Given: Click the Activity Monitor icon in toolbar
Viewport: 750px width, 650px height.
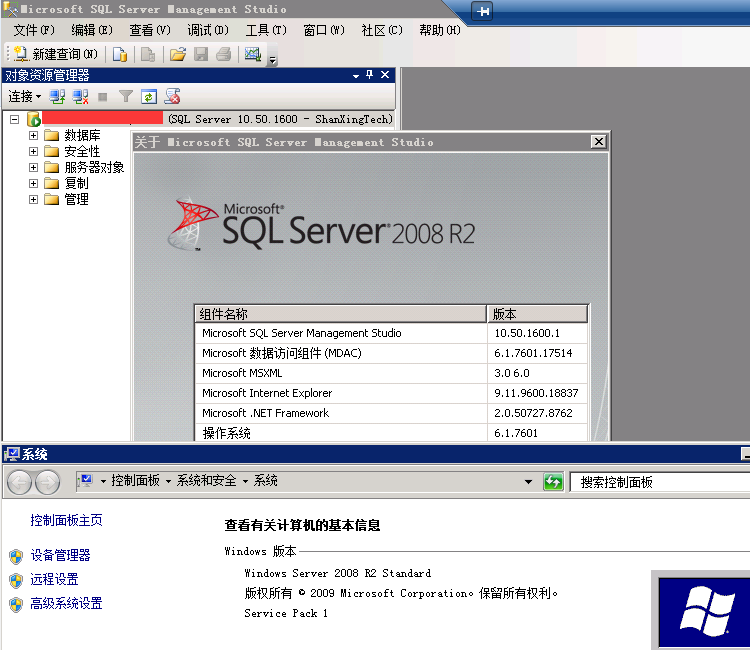Looking at the screenshot, I should click(x=253, y=55).
